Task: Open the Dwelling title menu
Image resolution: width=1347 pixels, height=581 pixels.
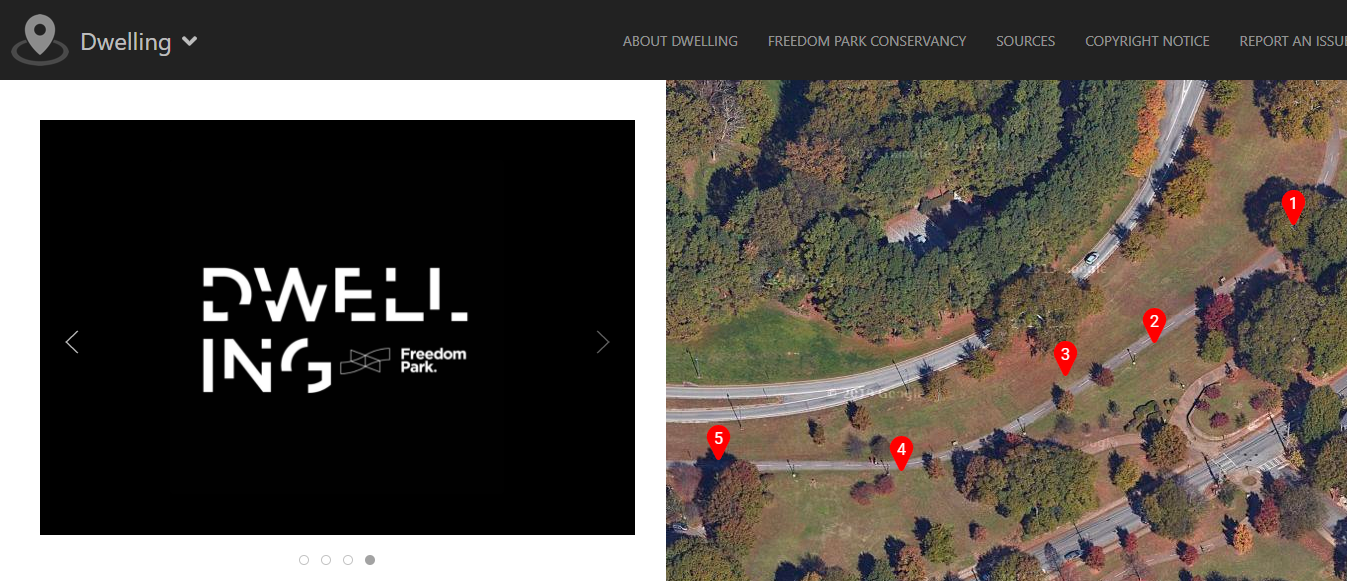Action: point(126,42)
